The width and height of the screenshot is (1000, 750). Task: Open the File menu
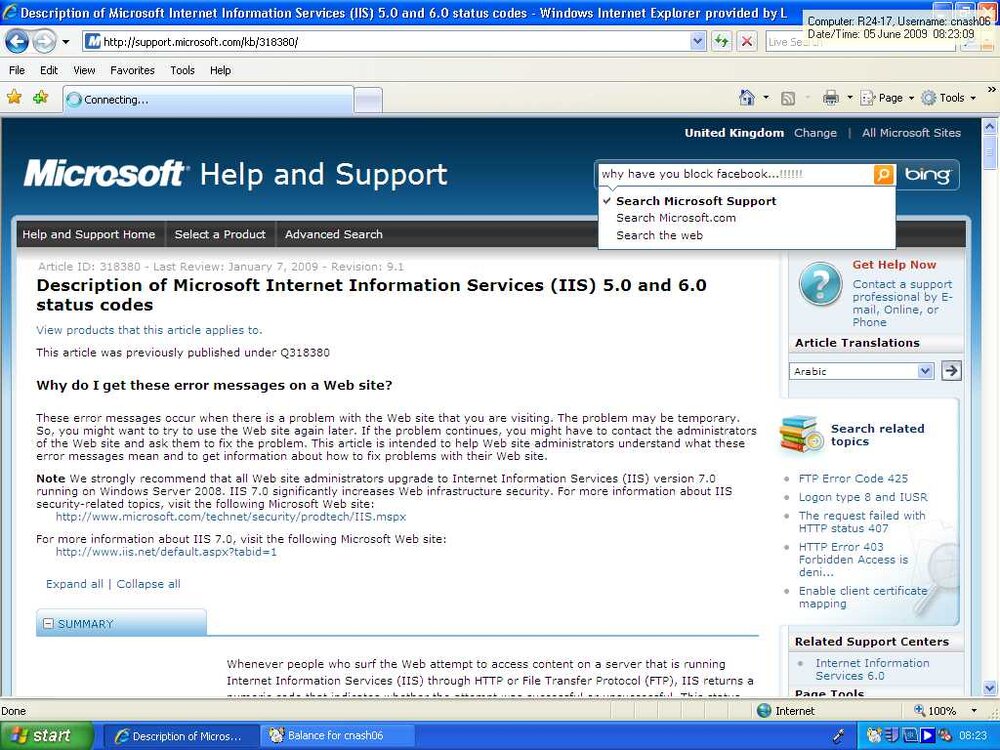tap(17, 70)
